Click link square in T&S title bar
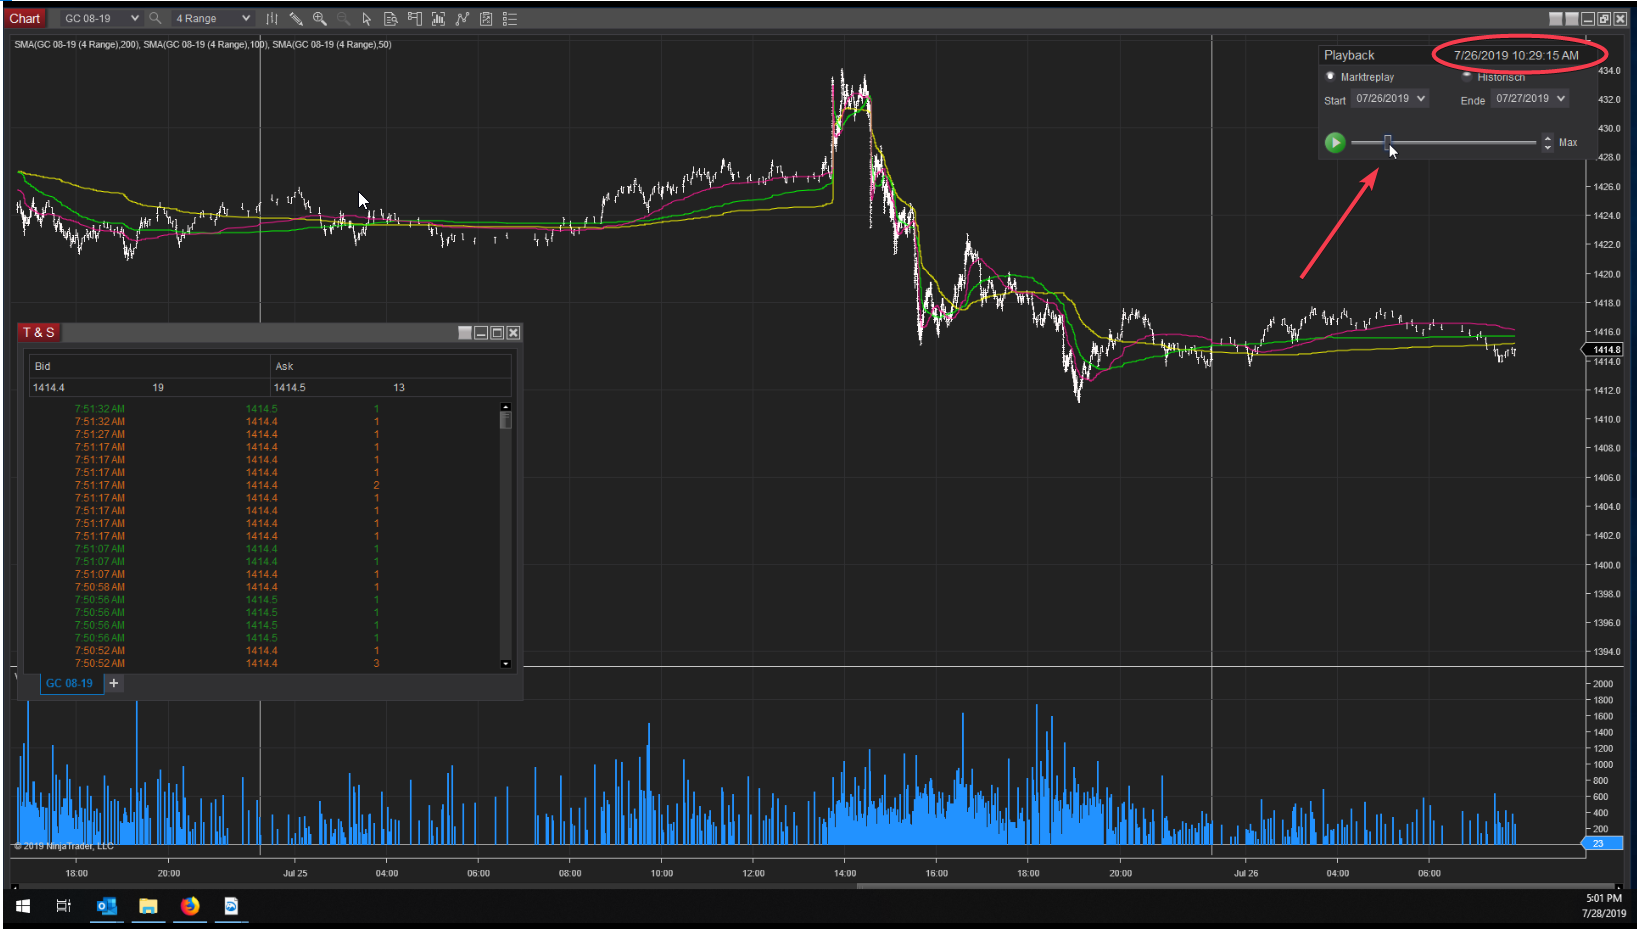Image resolution: width=1642 pixels, height=930 pixels. 465,333
